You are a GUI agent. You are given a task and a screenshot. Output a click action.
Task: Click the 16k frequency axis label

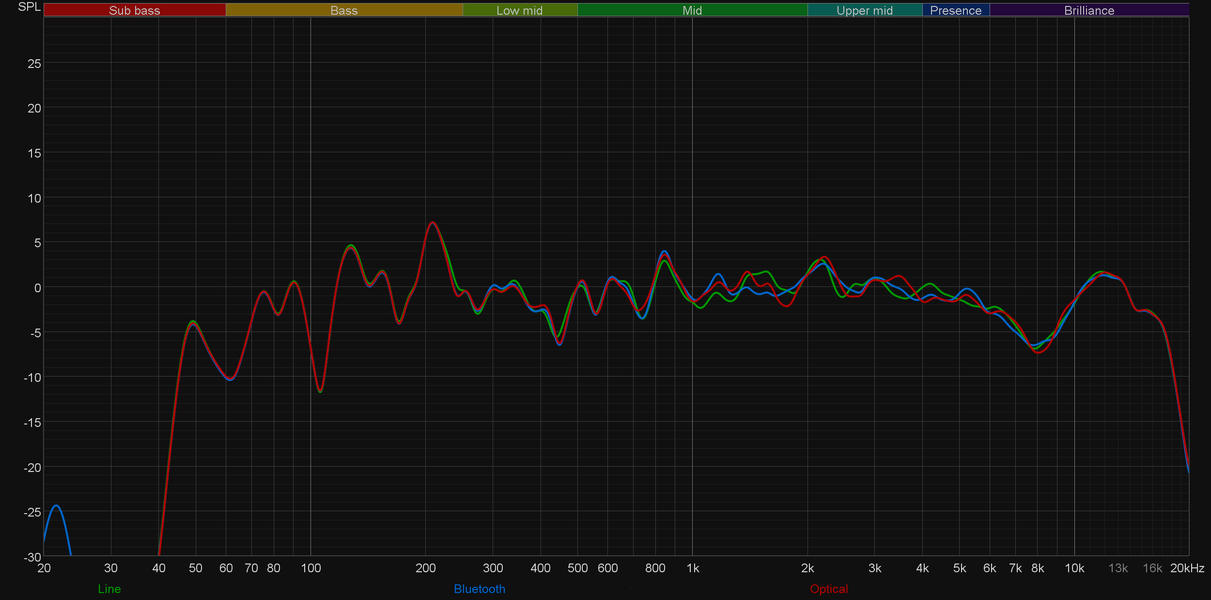tap(1153, 568)
